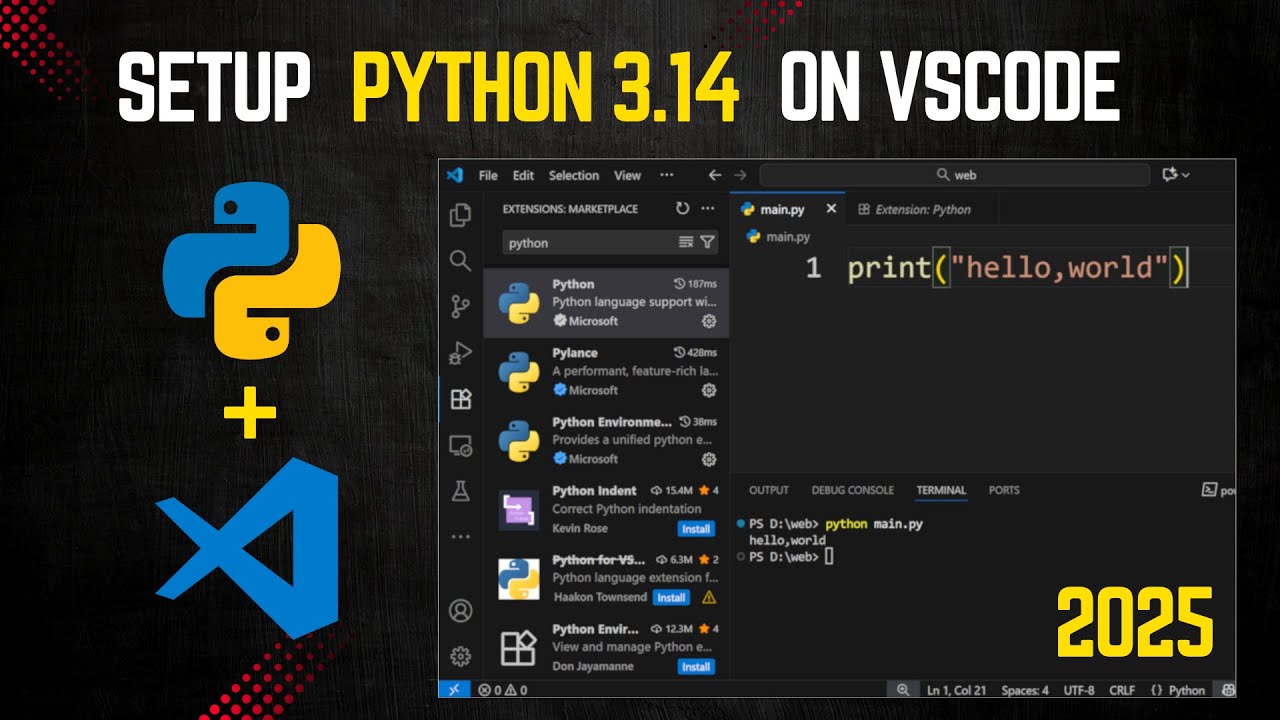Open the Accounts icon
This screenshot has height=720, width=1280.
pyautogui.click(x=460, y=610)
